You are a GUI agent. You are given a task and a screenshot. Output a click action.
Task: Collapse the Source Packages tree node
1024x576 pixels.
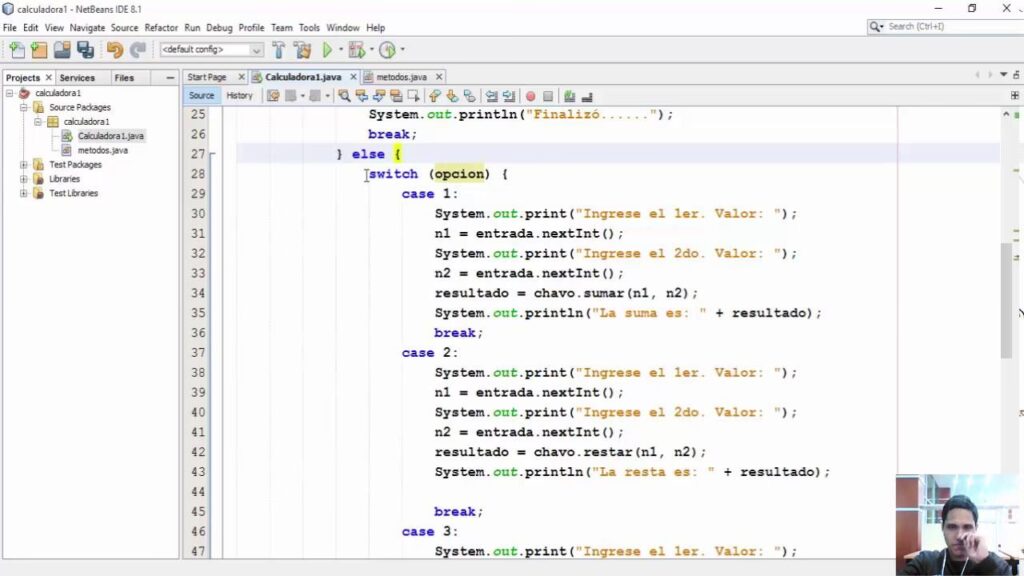tap(24, 108)
